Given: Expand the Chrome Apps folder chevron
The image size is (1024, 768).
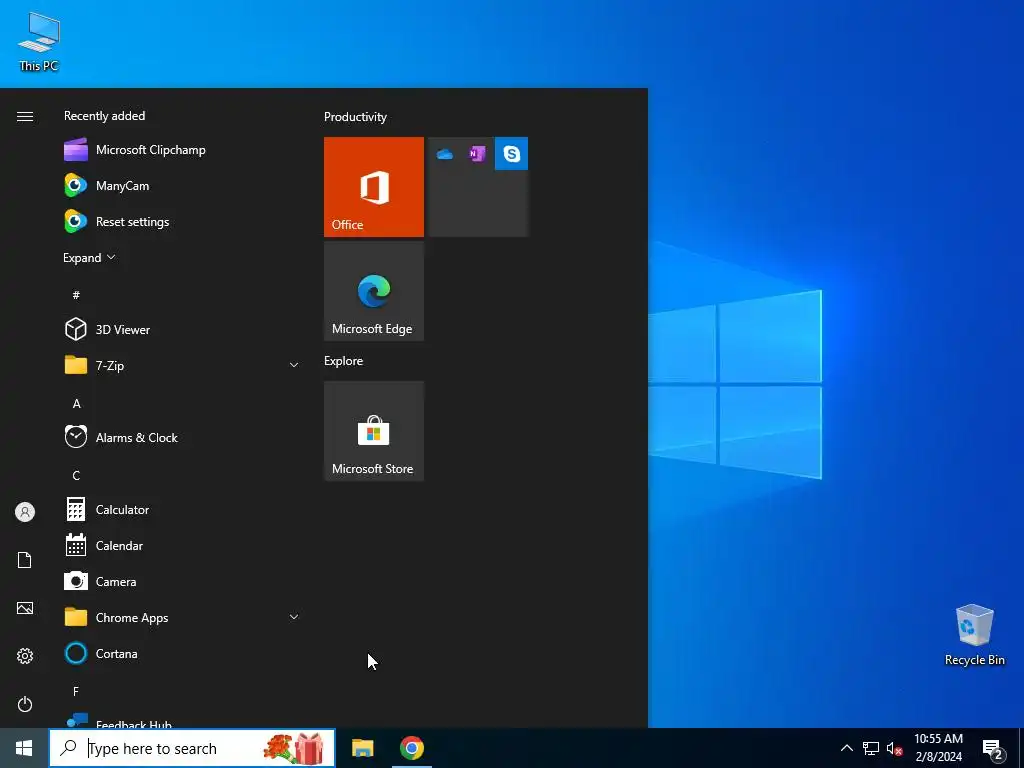Looking at the screenshot, I should [x=294, y=616].
